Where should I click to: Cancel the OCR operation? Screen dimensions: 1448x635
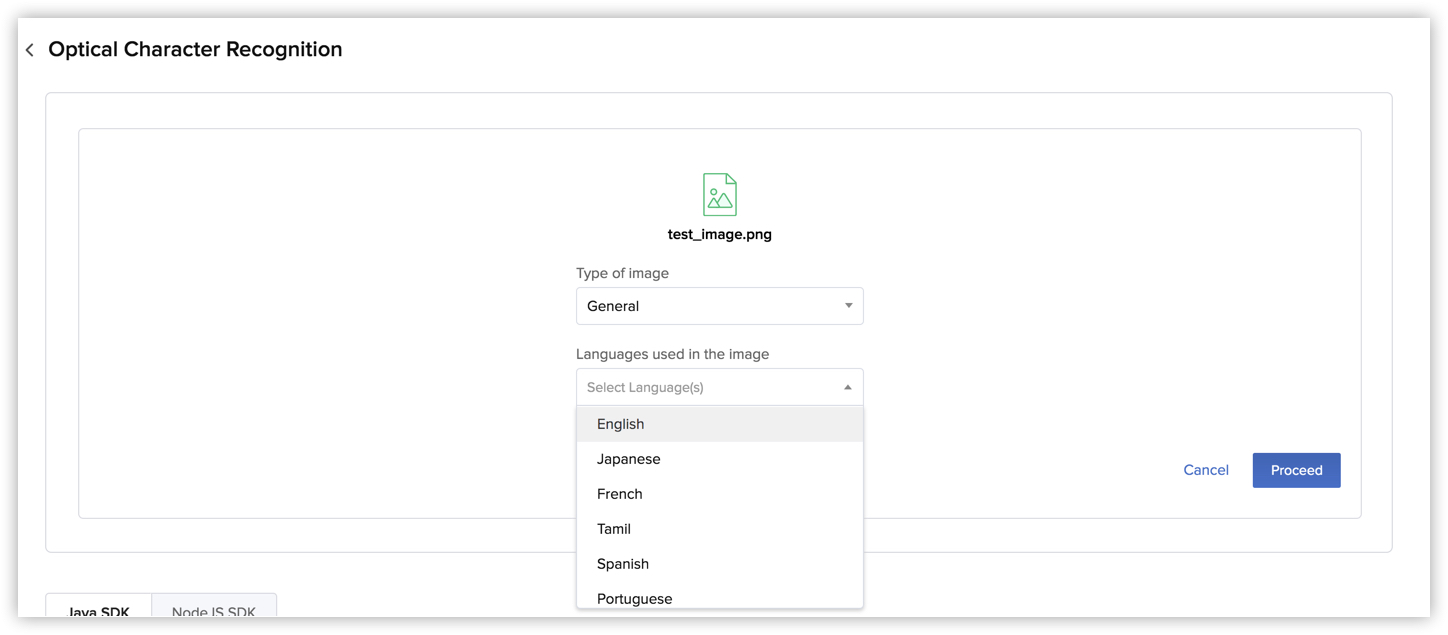point(1206,470)
